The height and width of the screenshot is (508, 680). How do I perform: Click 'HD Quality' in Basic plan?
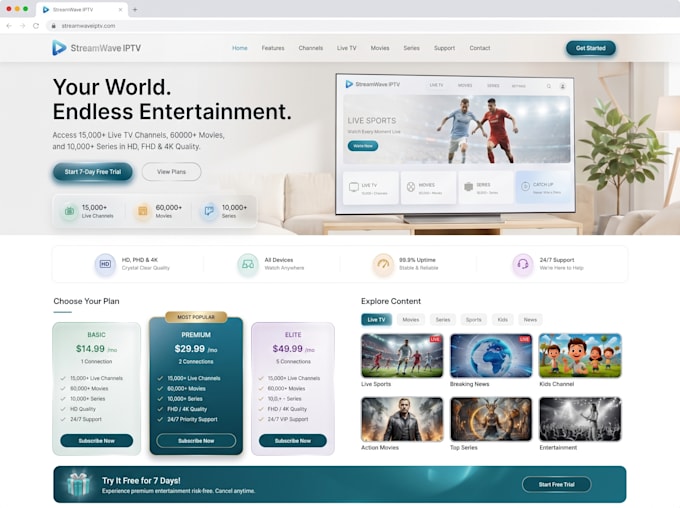tap(83, 409)
